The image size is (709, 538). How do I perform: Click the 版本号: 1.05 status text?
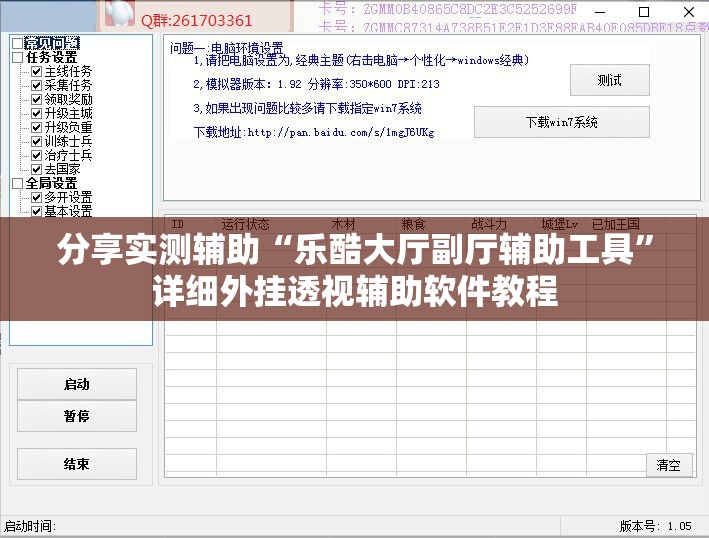point(656,526)
